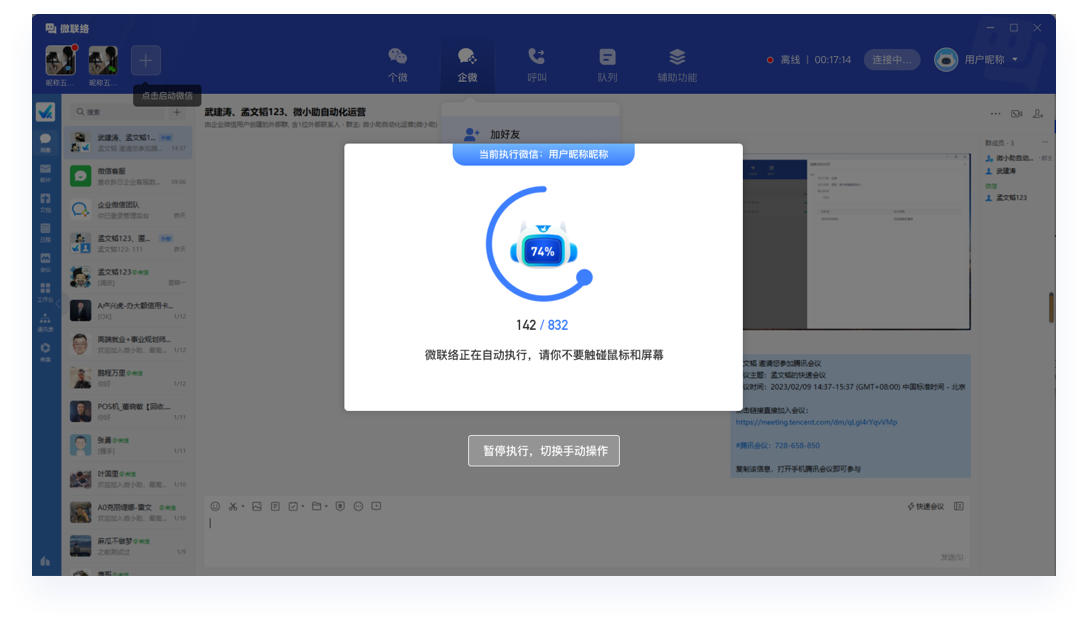Open the 麻瓜不做梦 conversation
This screenshot has width=1088, height=626.
(x=128, y=545)
